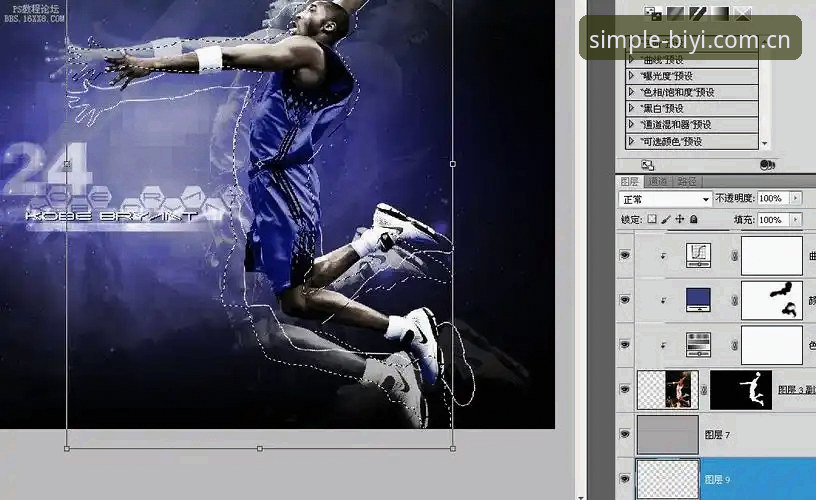Click the Posterize adjustment icon
Screen dimensions: 816x500
675,14
